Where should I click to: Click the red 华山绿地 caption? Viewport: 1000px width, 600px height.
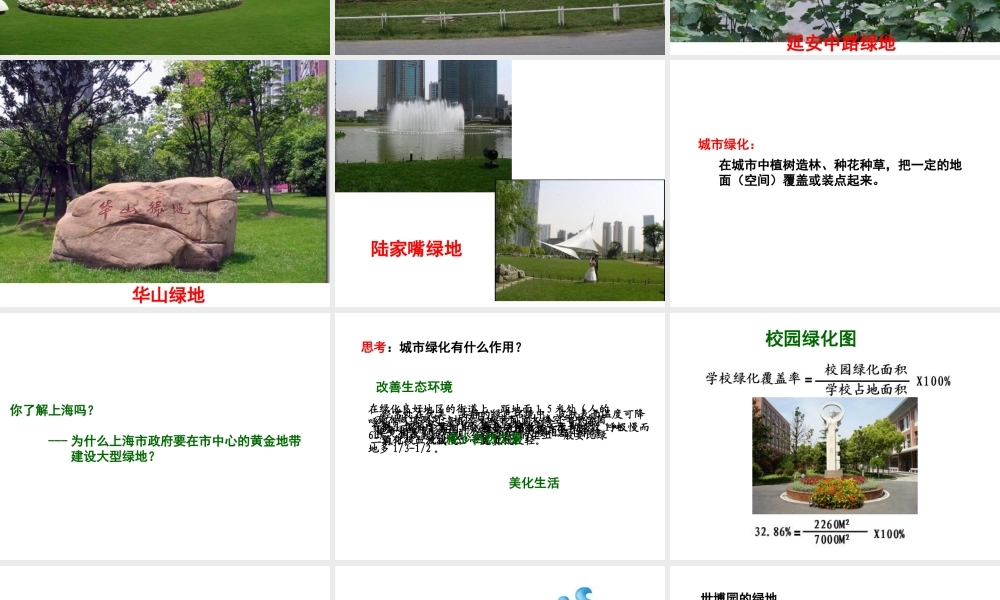click(x=168, y=295)
